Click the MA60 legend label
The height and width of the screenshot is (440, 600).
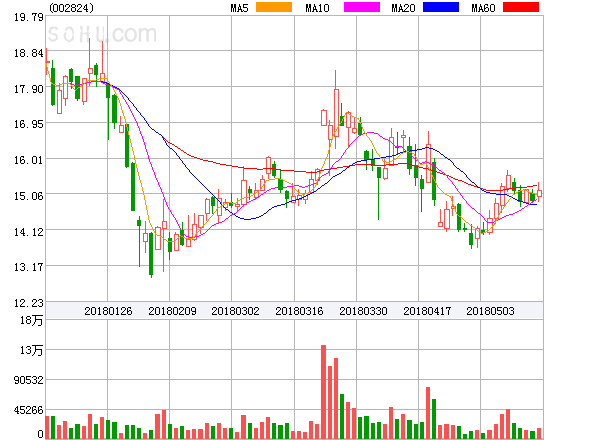pyautogui.click(x=483, y=8)
